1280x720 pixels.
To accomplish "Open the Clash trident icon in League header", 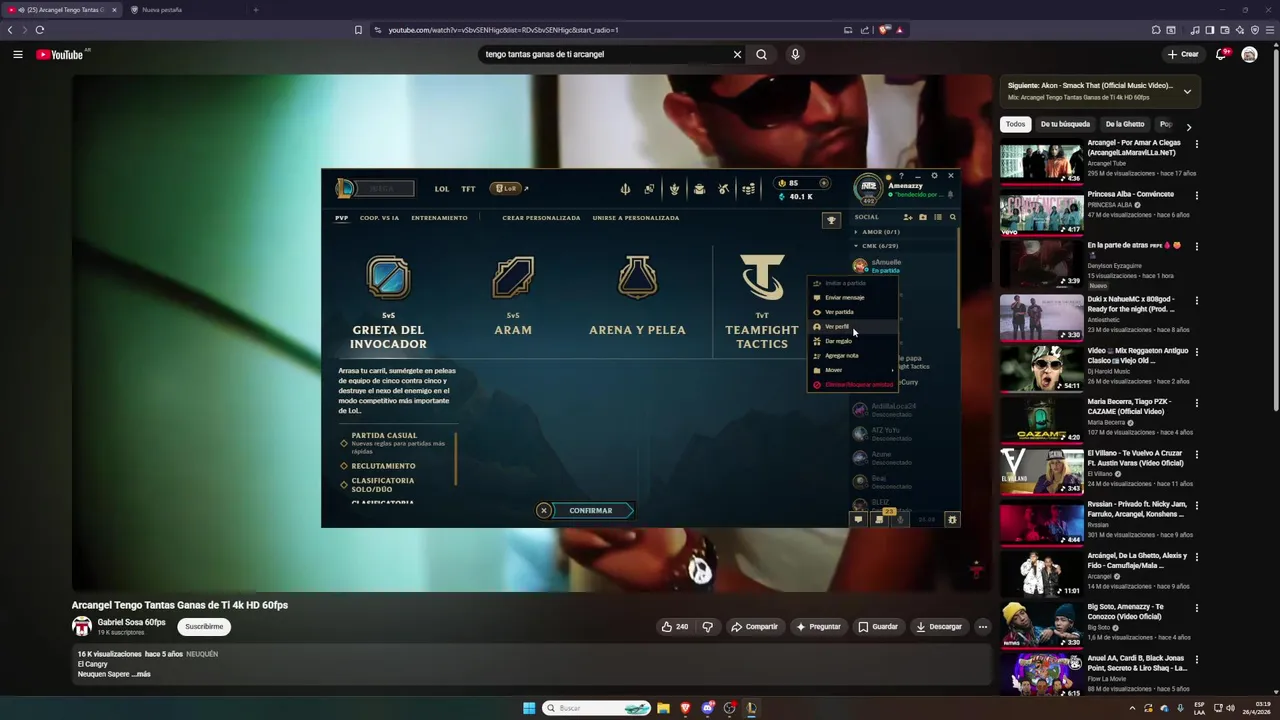I will tap(625, 189).
